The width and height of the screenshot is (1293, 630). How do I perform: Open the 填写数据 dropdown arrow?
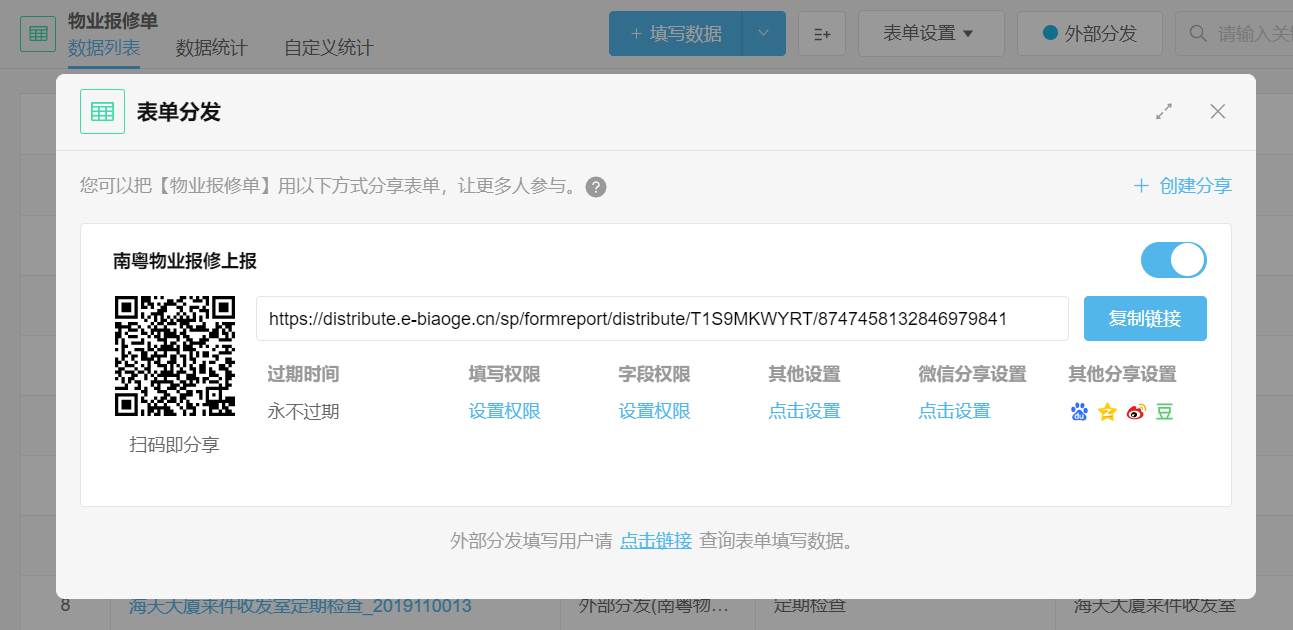[x=764, y=34]
